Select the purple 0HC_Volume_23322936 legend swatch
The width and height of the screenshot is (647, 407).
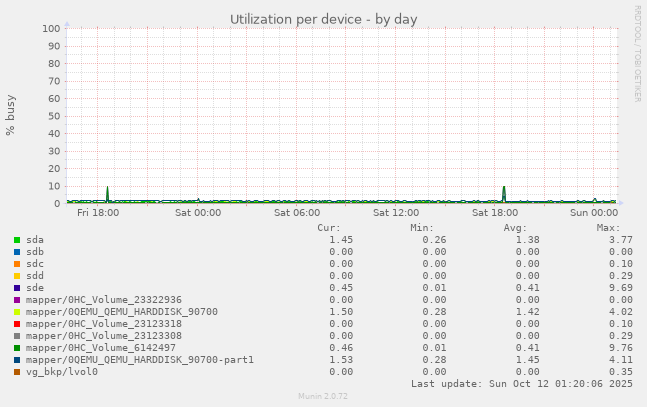coord(17,300)
